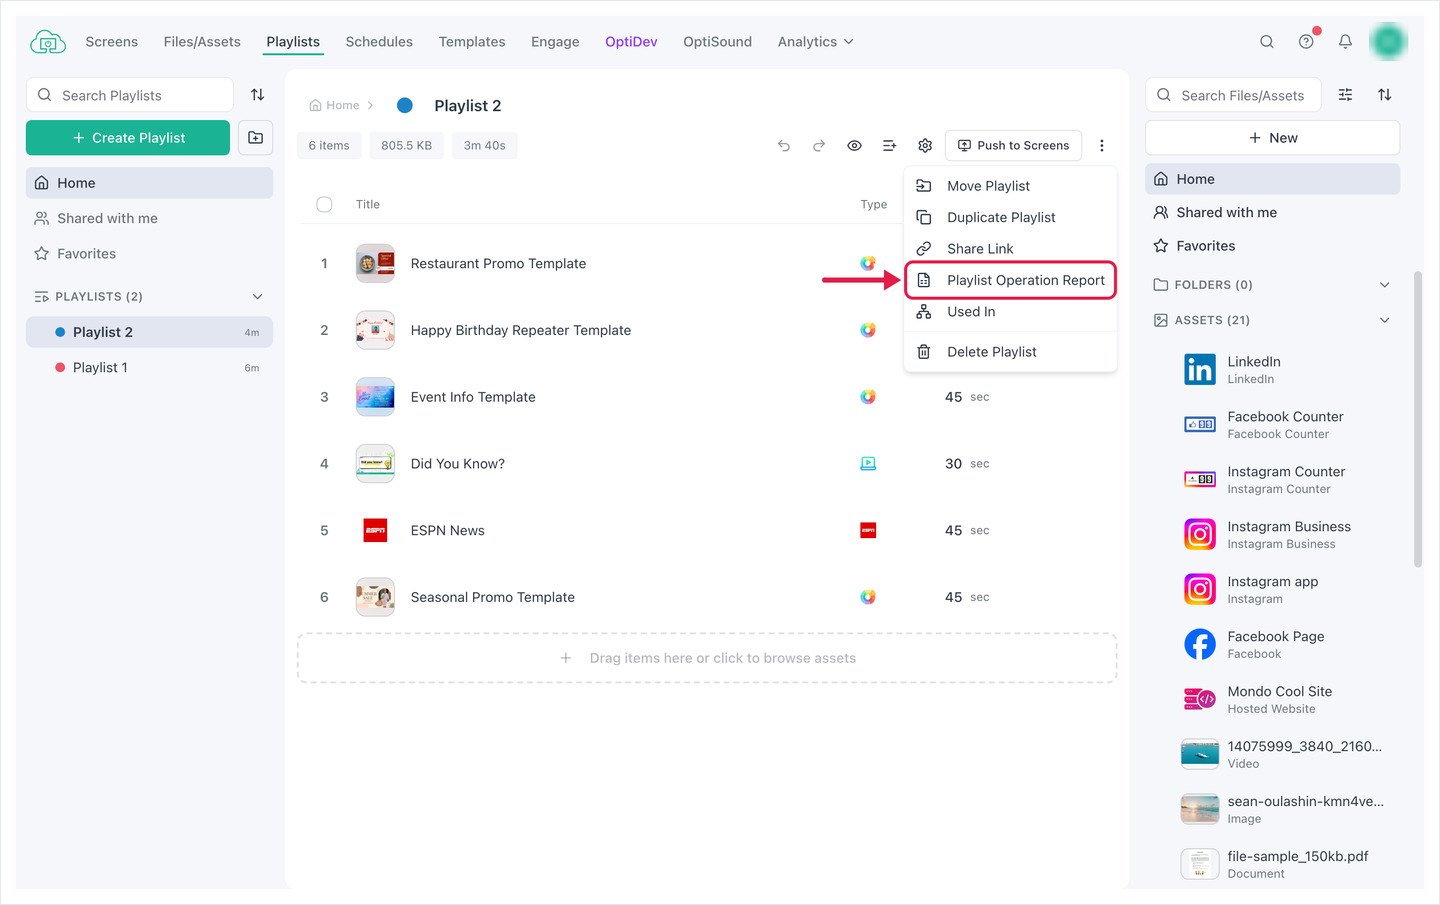The image size is (1440, 905).
Task: Go to the Home breadcrumb link
Action: (x=334, y=106)
